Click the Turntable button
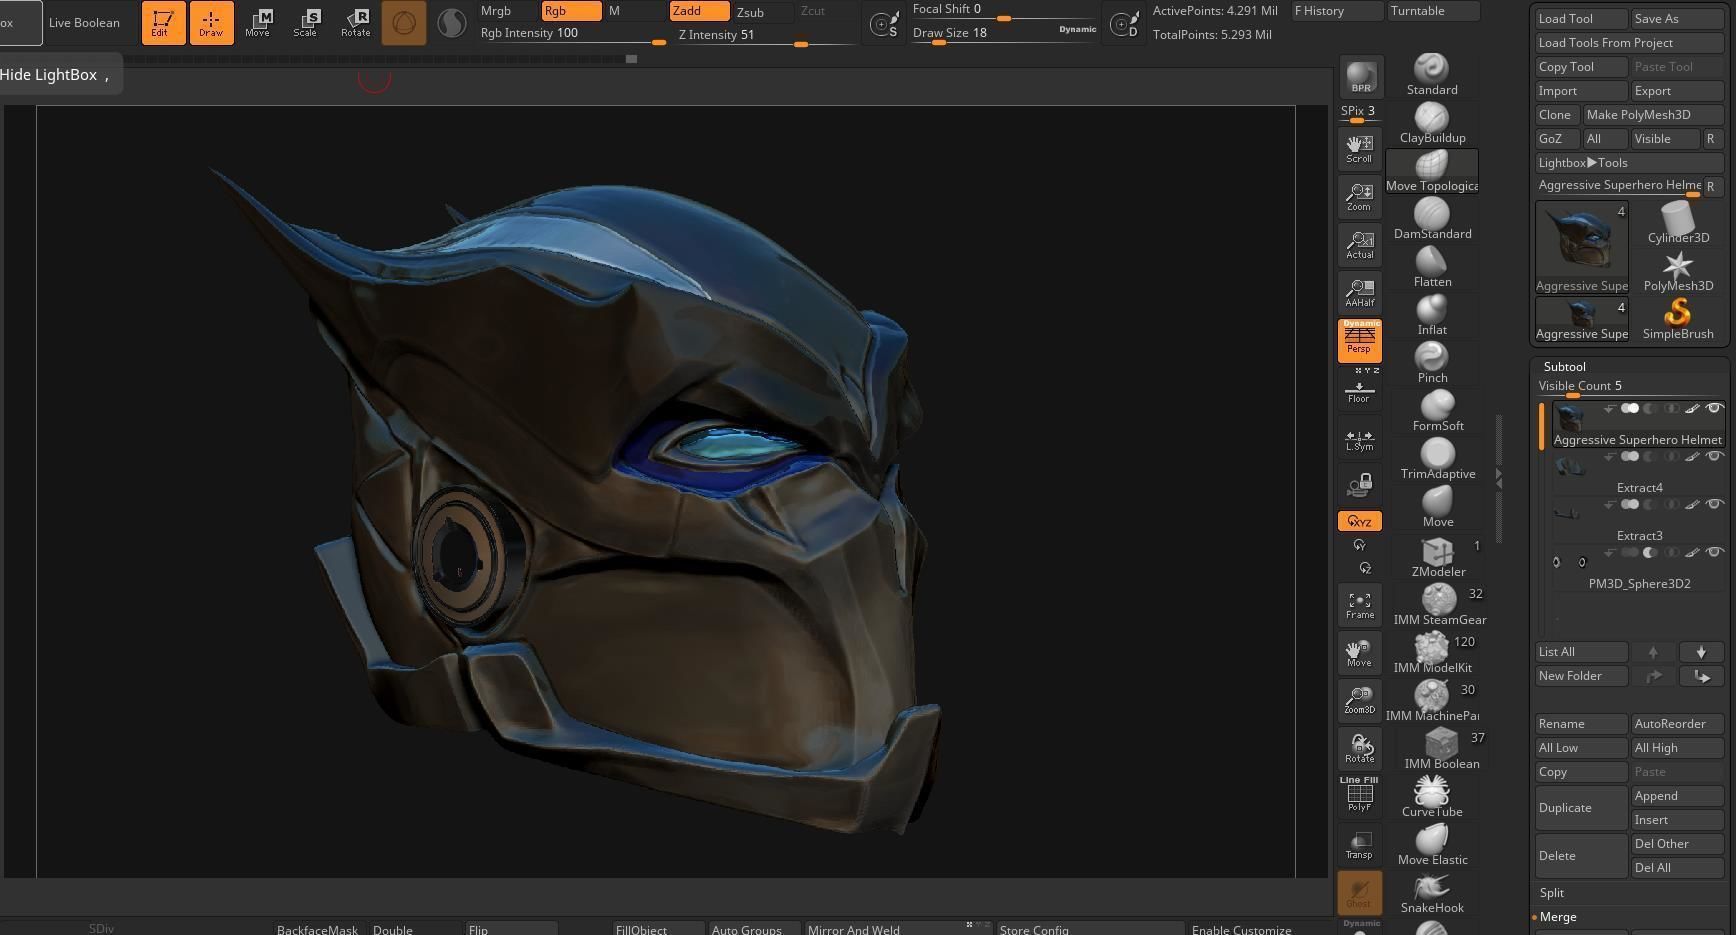Screen dimensions: 1736x935 1433,11
